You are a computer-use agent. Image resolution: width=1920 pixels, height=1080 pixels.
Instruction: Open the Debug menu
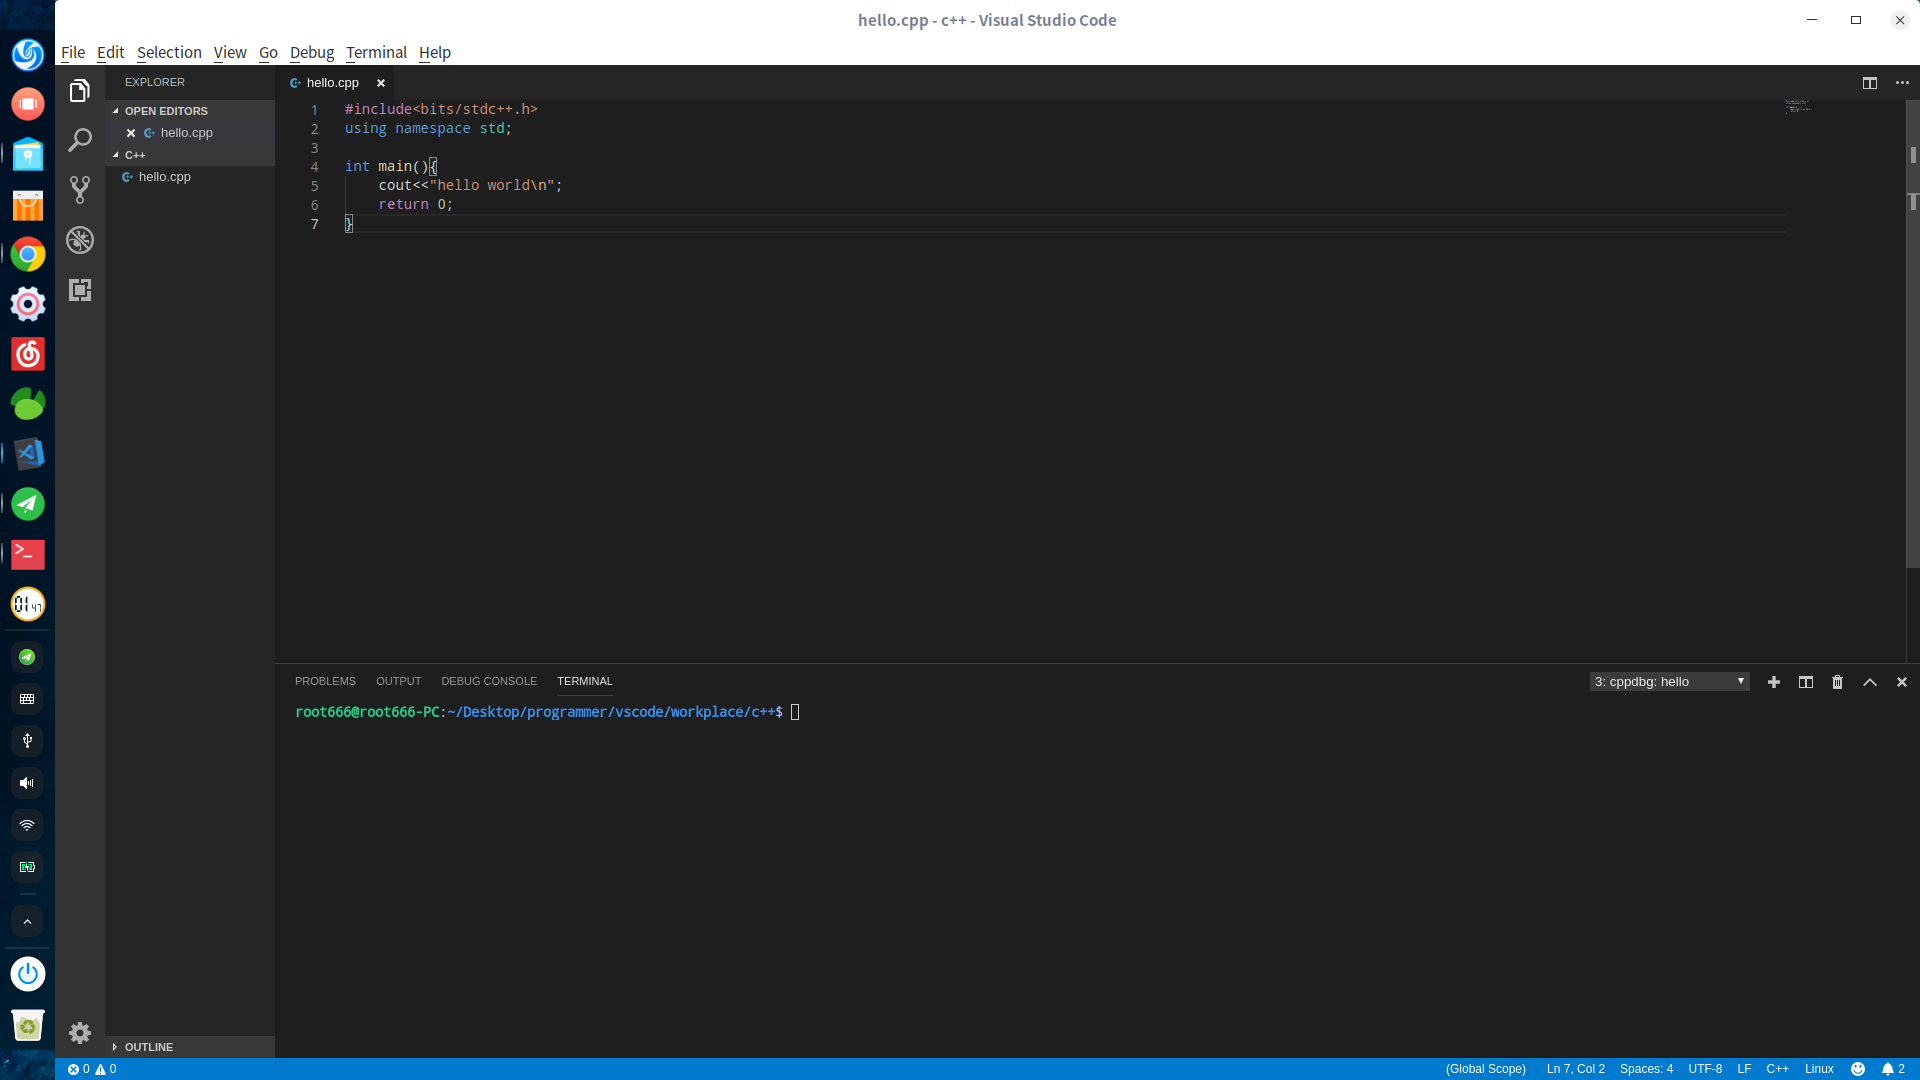pos(312,52)
